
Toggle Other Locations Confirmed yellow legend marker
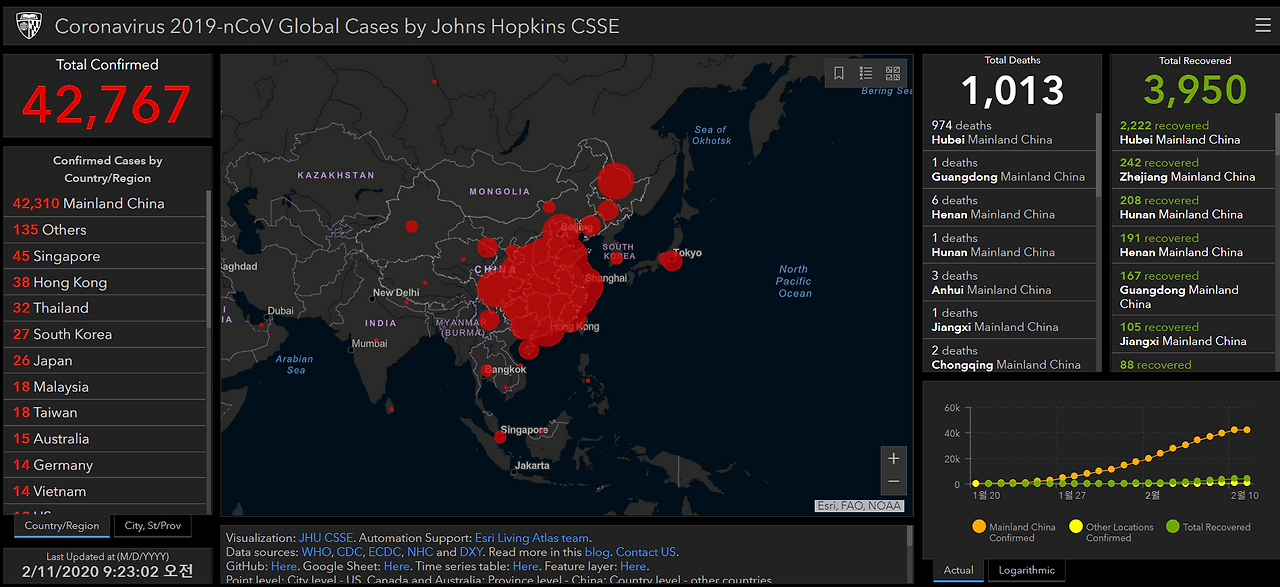(1075, 526)
